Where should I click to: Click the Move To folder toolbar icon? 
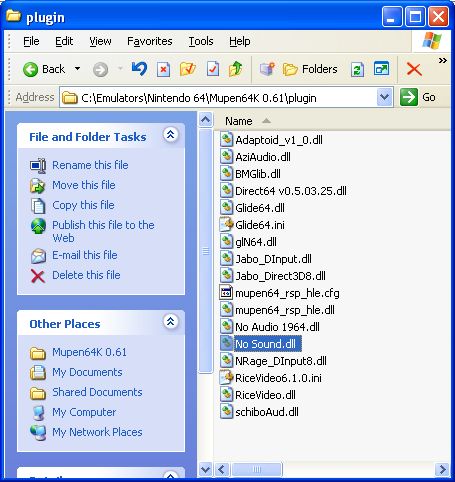pos(188,69)
